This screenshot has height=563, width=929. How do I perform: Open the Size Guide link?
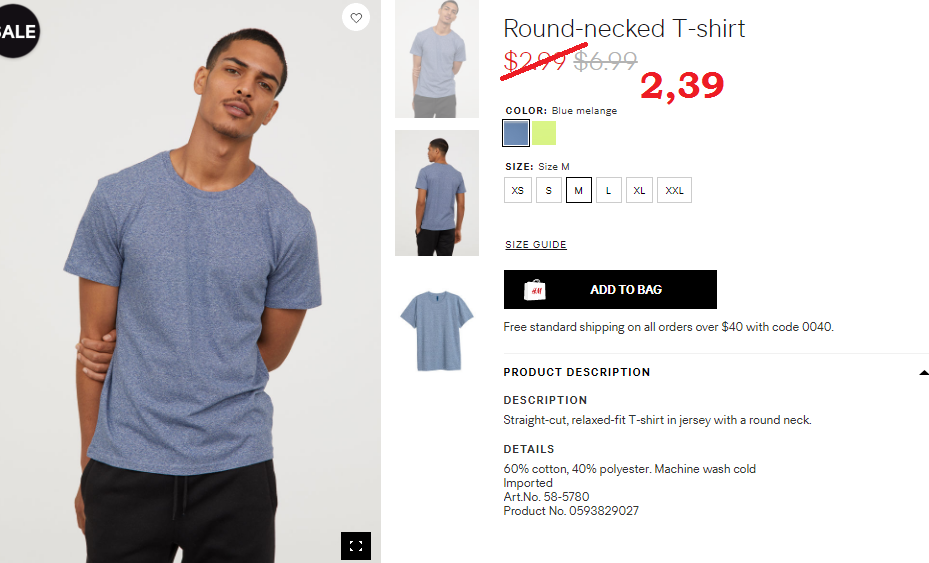click(x=536, y=245)
